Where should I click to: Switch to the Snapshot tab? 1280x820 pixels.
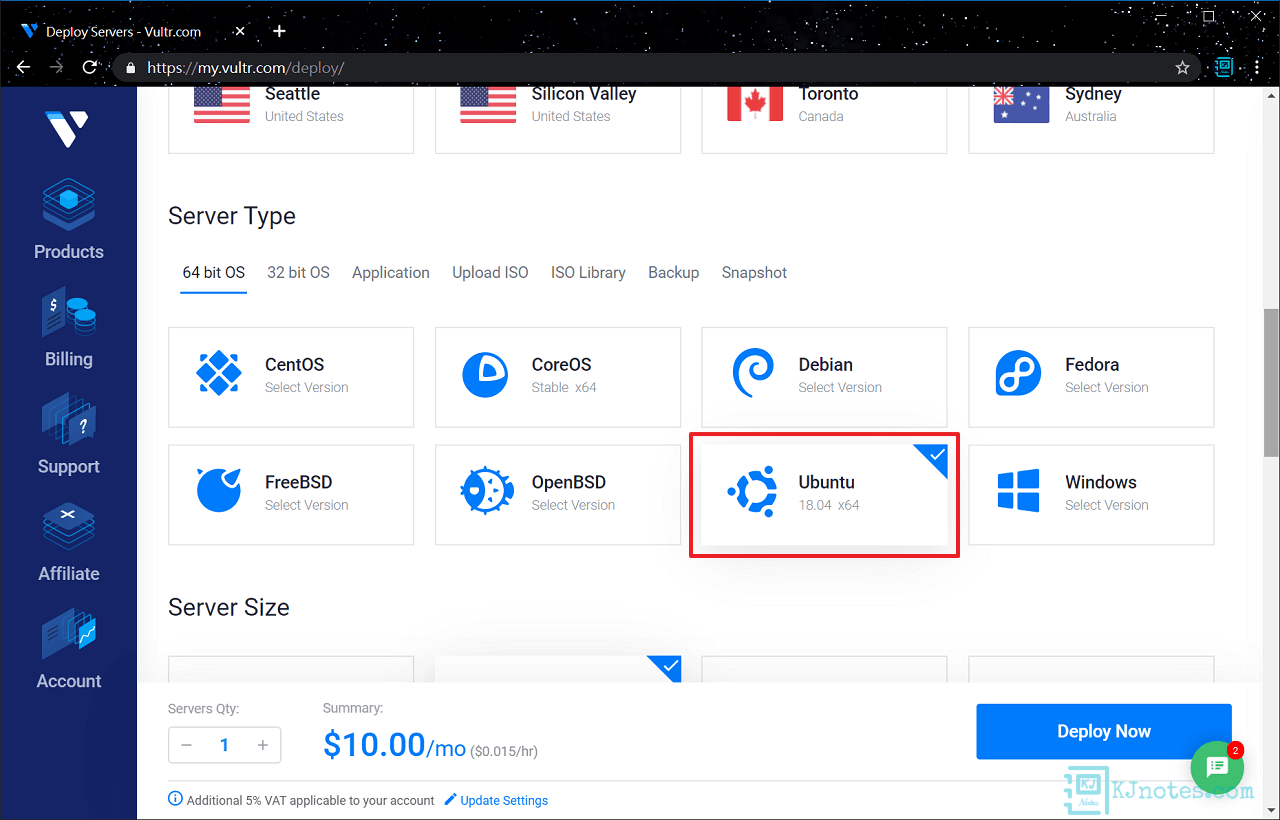754,272
